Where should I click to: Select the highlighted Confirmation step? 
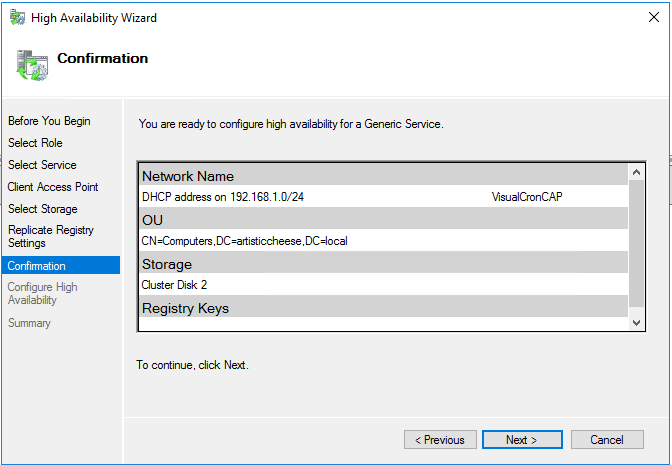tap(37, 266)
